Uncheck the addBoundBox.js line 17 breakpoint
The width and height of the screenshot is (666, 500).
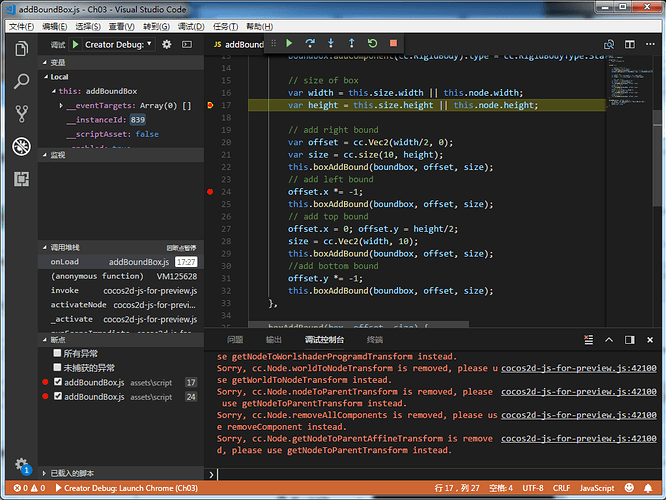[x=57, y=382]
